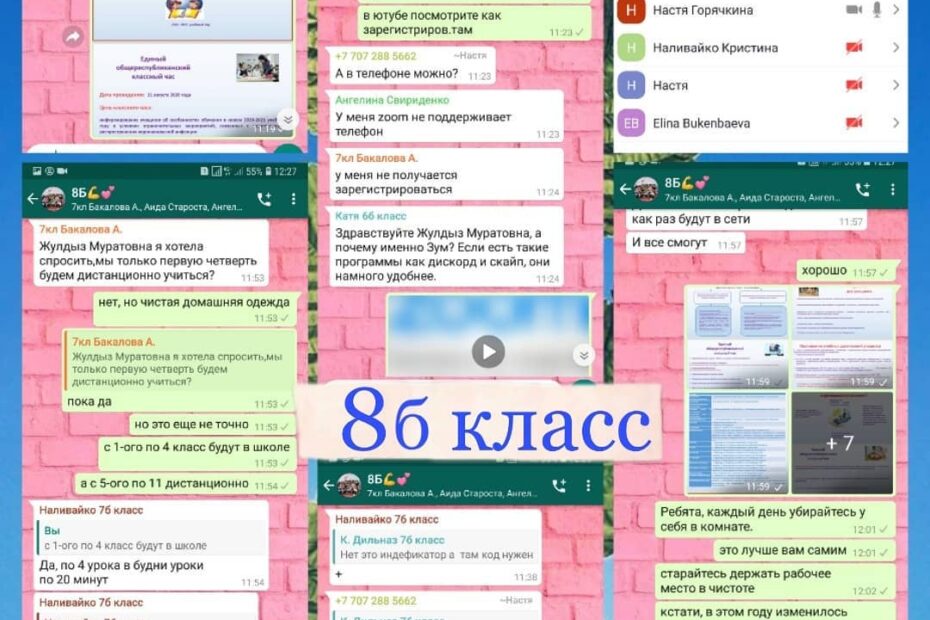Open group avatar in header above "как раз будут в сети"

coord(646,189)
